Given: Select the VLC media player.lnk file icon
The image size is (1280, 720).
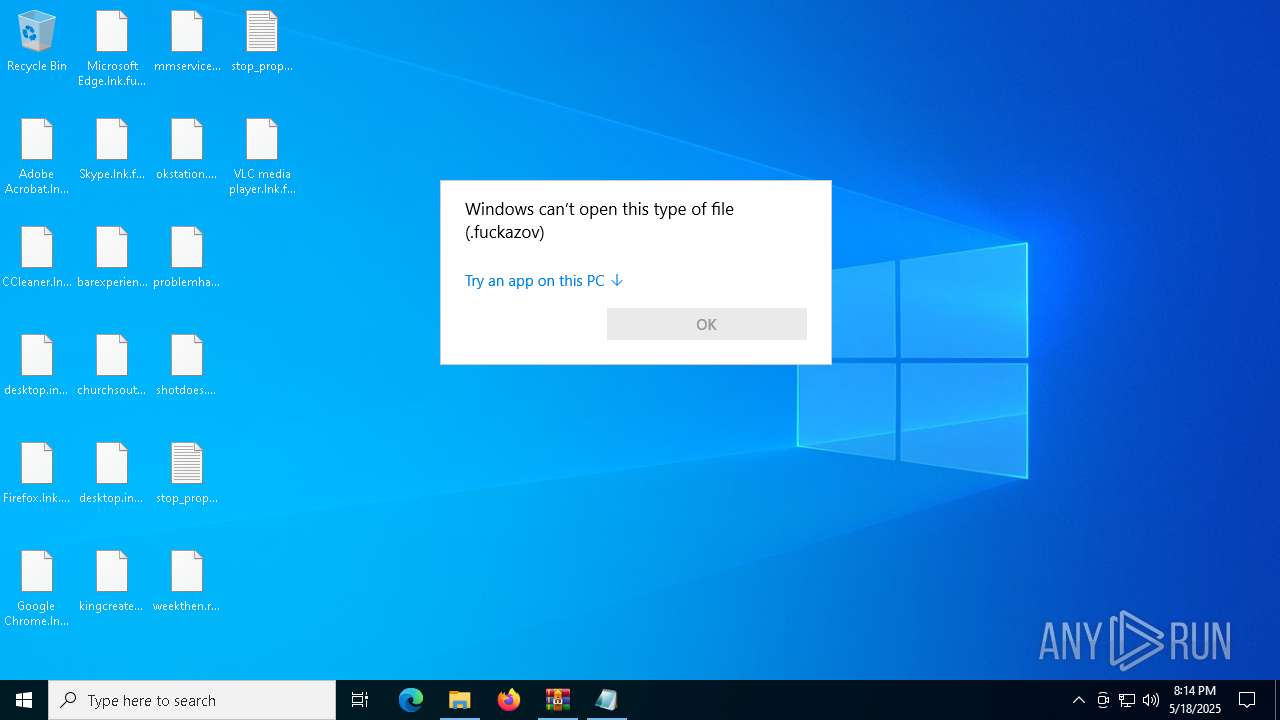Looking at the screenshot, I should pyautogui.click(x=262, y=157).
